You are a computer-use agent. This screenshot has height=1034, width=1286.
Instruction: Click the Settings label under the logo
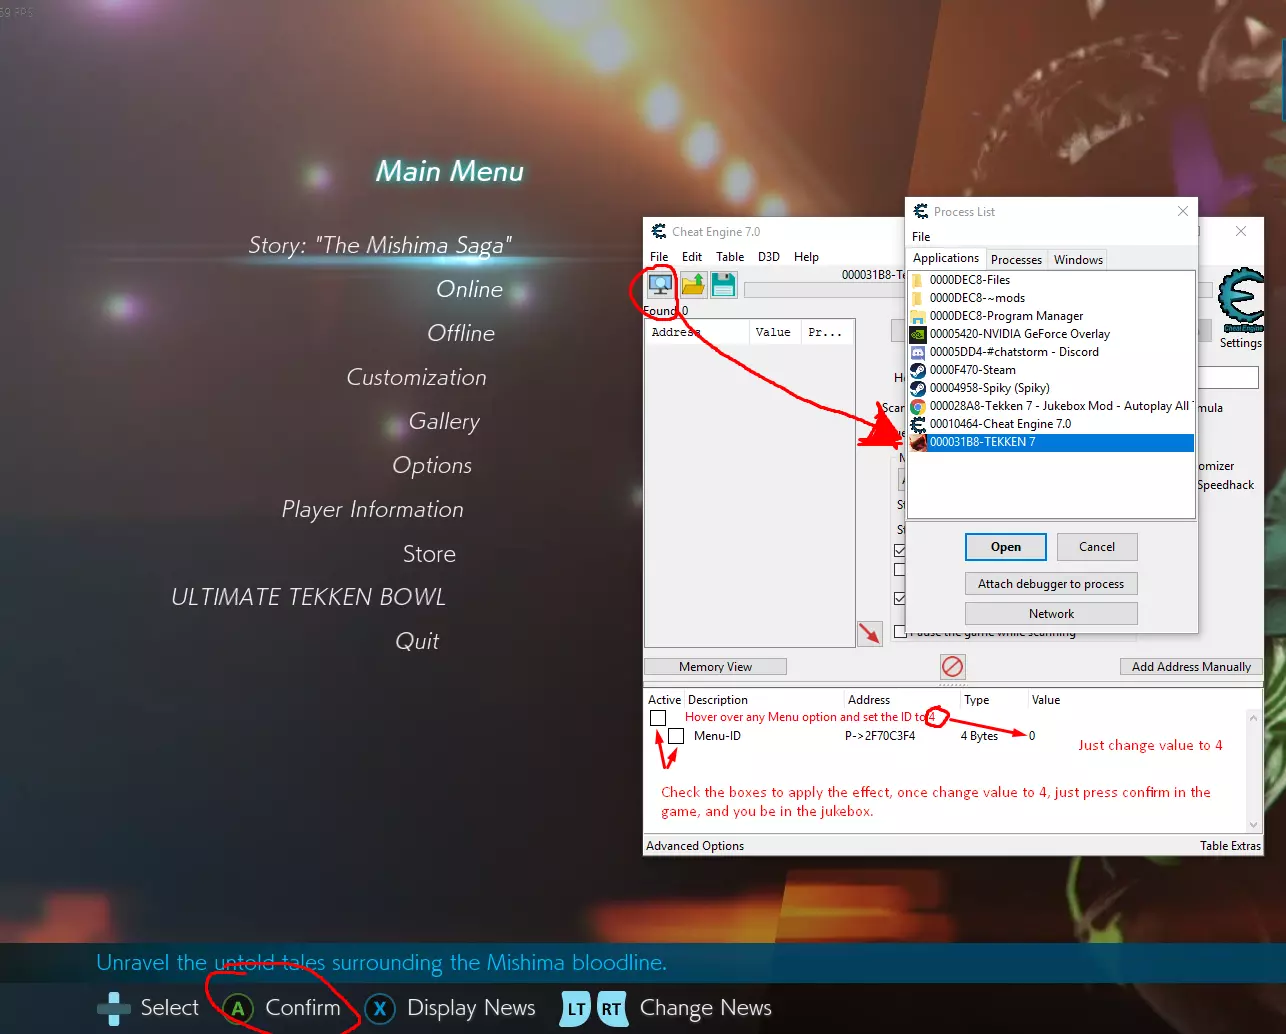1241,343
